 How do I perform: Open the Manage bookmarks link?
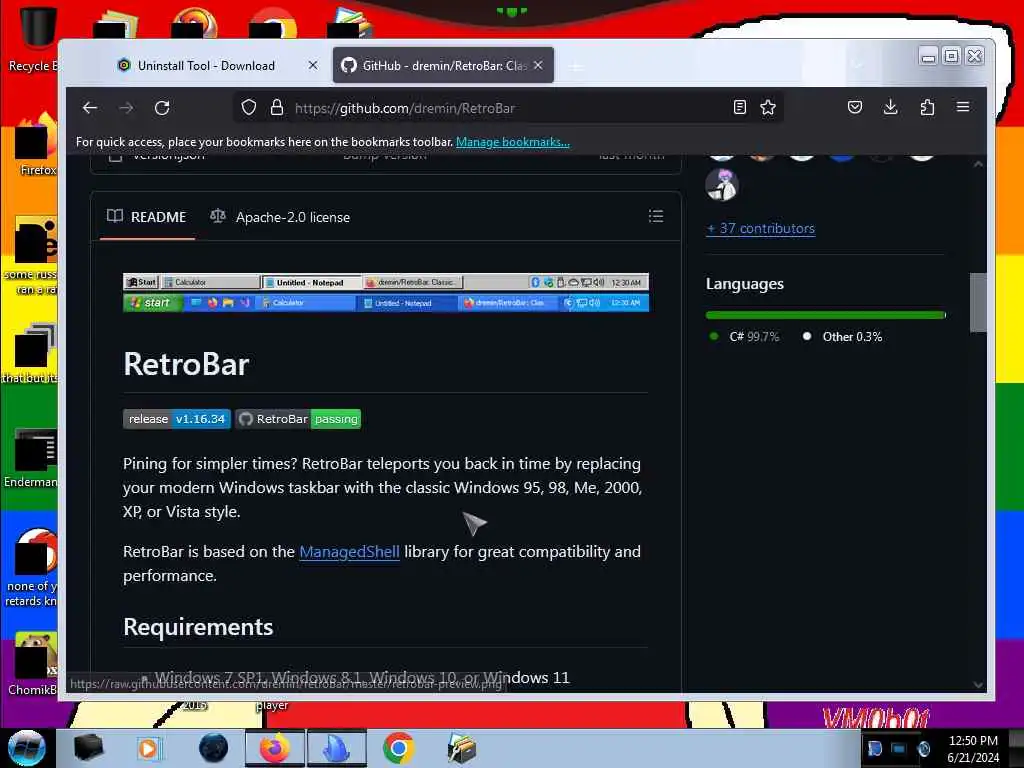[x=513, y=142]
